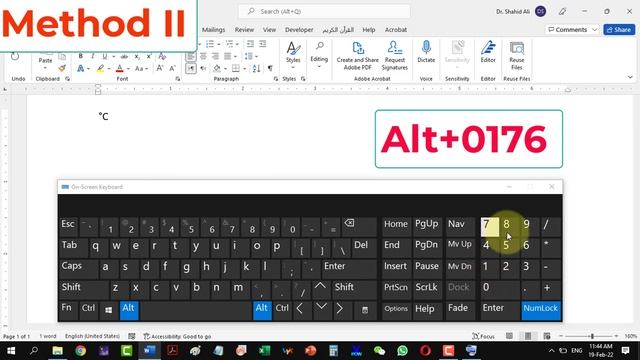
Task: Open the Acrobat tab
Action: (x=396, y=30)
